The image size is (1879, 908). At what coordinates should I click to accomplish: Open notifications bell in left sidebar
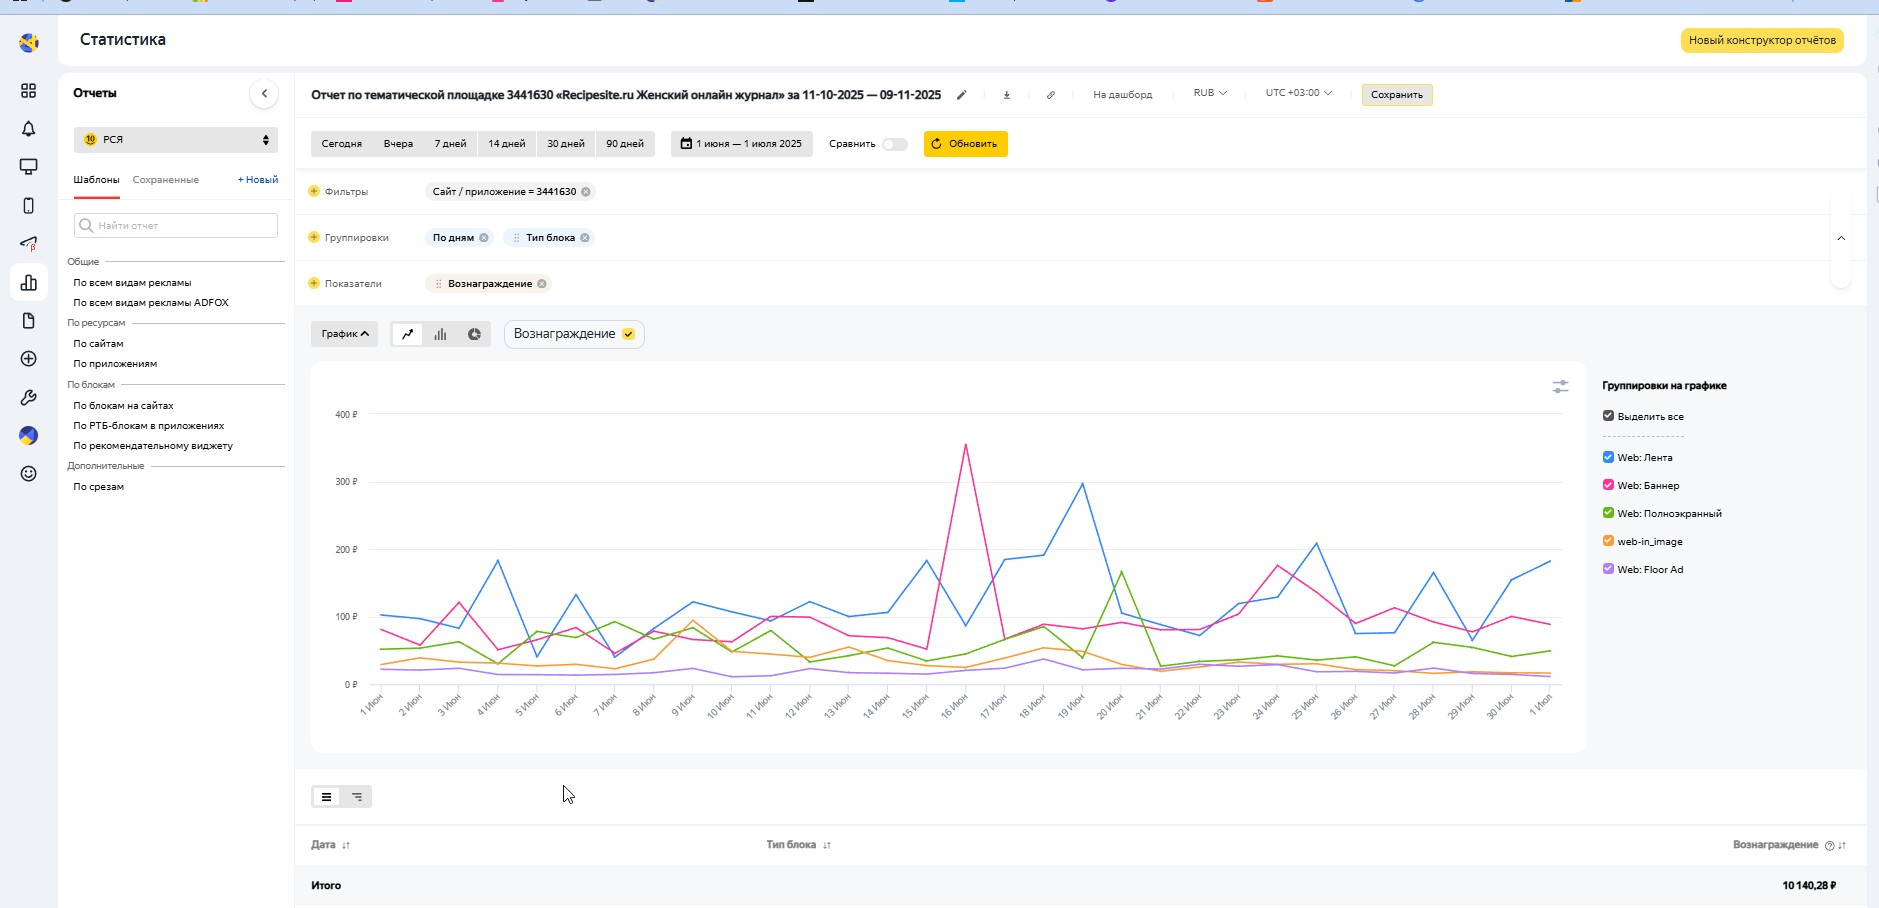click(x=28, y=129)
